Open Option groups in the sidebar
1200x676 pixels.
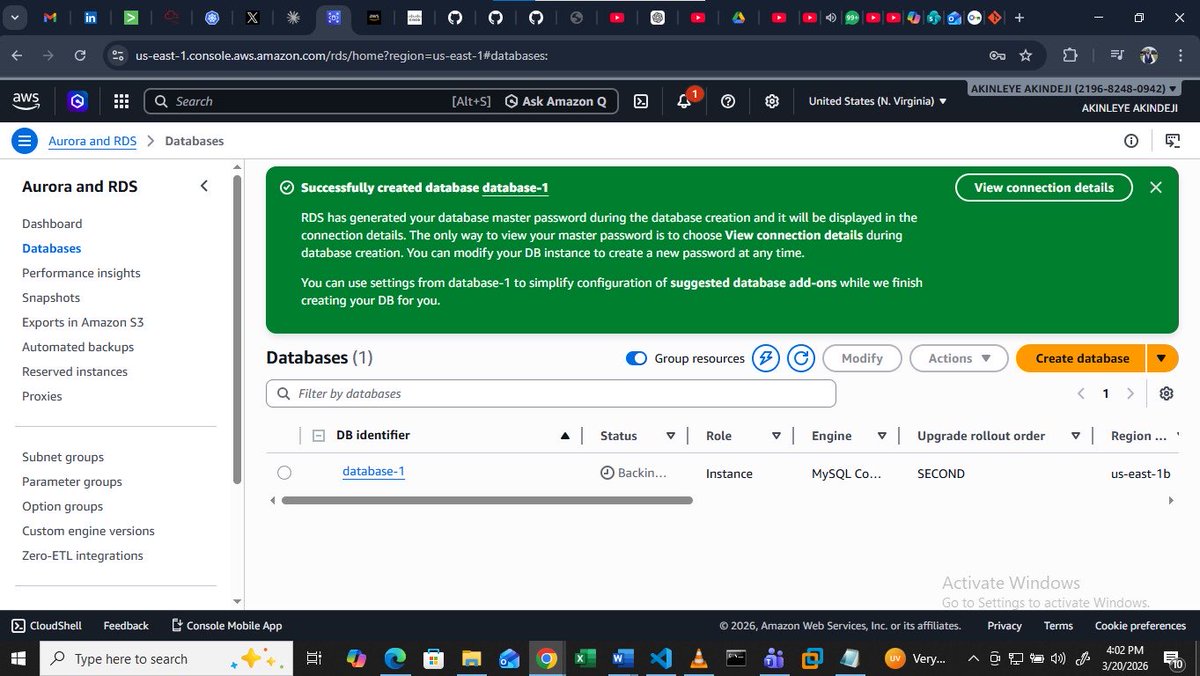62,506
